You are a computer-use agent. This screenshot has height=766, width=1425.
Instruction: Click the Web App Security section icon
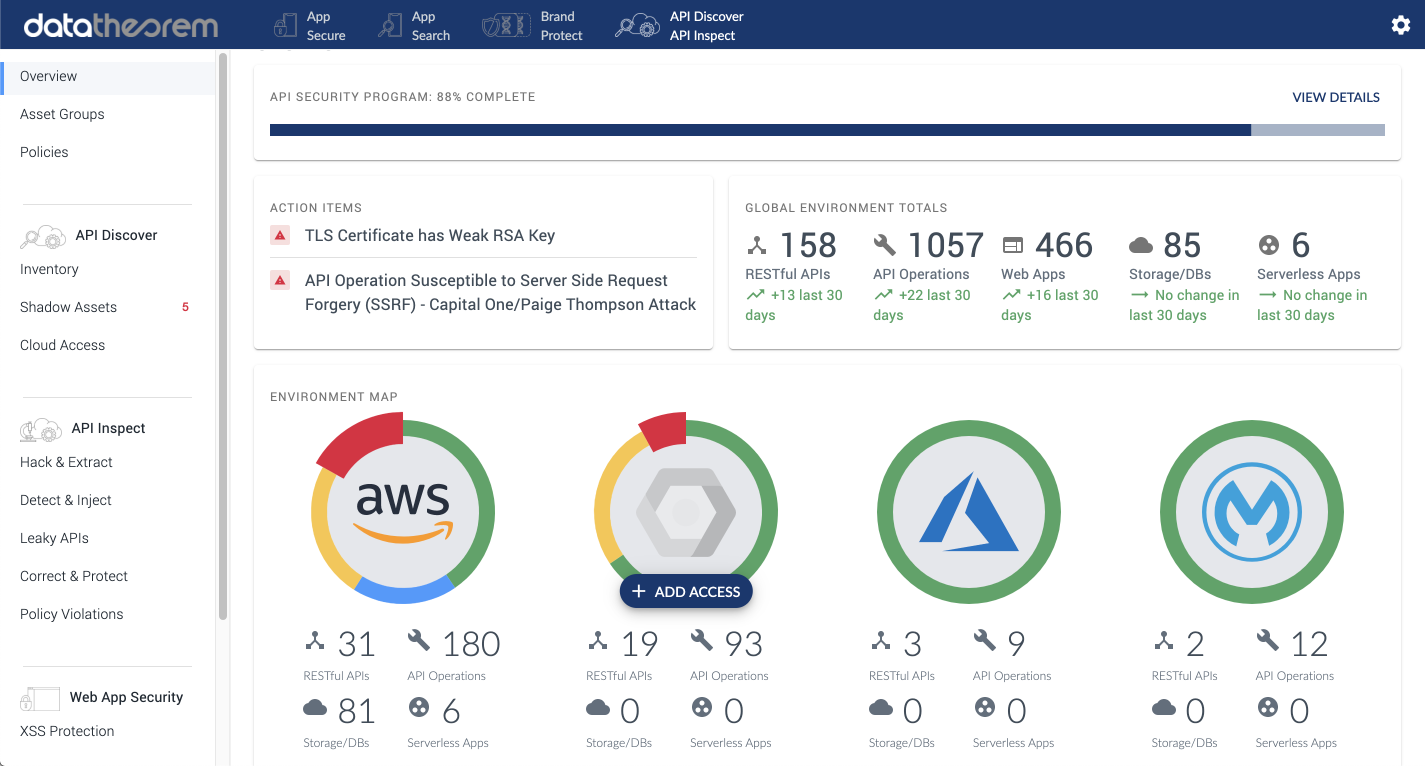click(x=40, y=698)
